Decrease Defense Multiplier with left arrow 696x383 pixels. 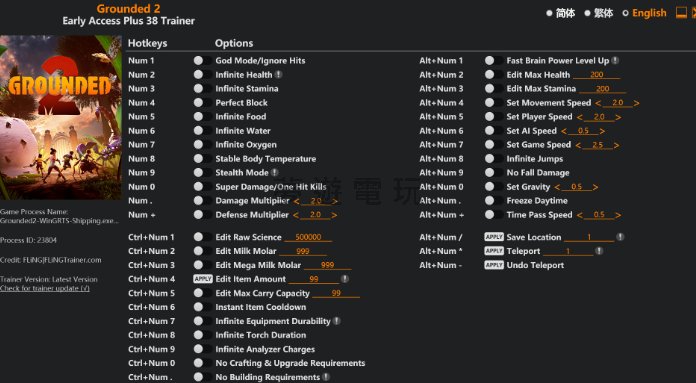point(296,215)
